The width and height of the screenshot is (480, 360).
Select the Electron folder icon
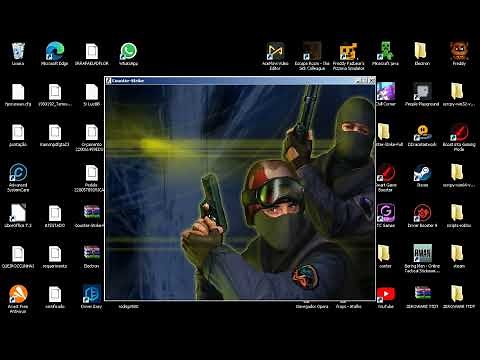(x=422, y=51)
